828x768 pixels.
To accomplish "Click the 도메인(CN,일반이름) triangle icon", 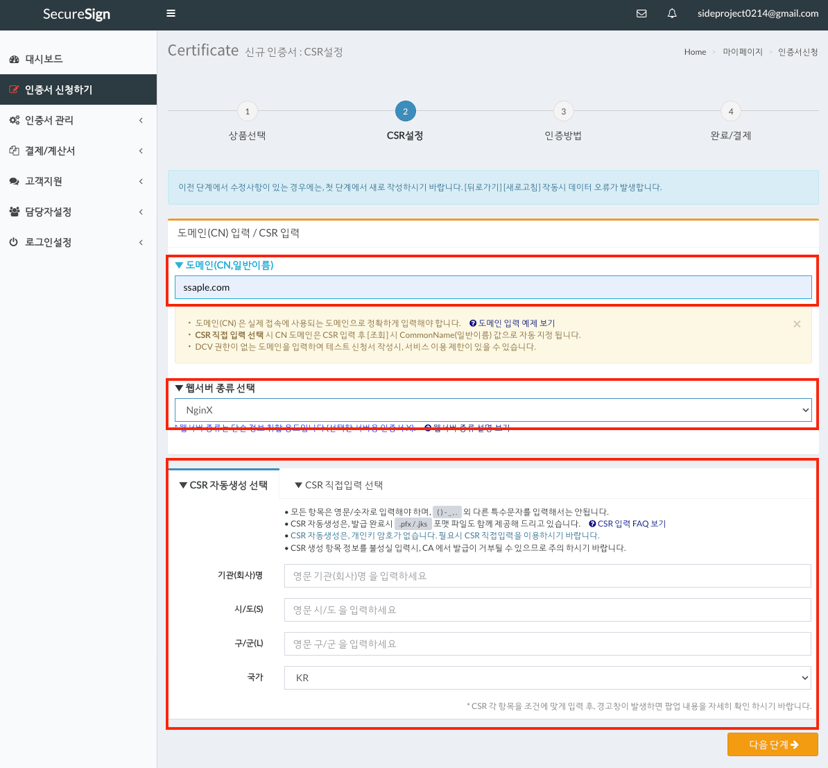I will [x=179, y=265].
